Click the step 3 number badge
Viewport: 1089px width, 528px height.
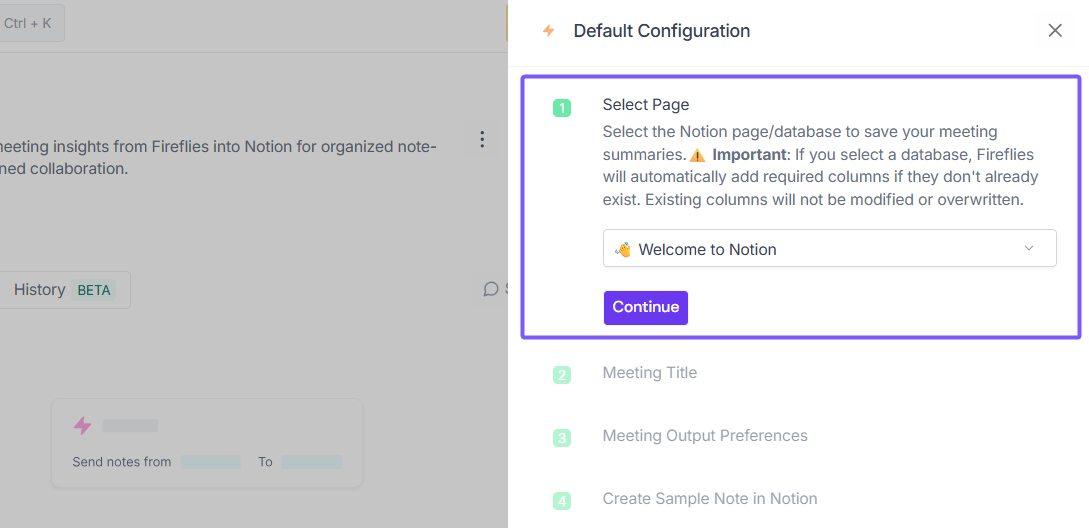click(562, 438)
